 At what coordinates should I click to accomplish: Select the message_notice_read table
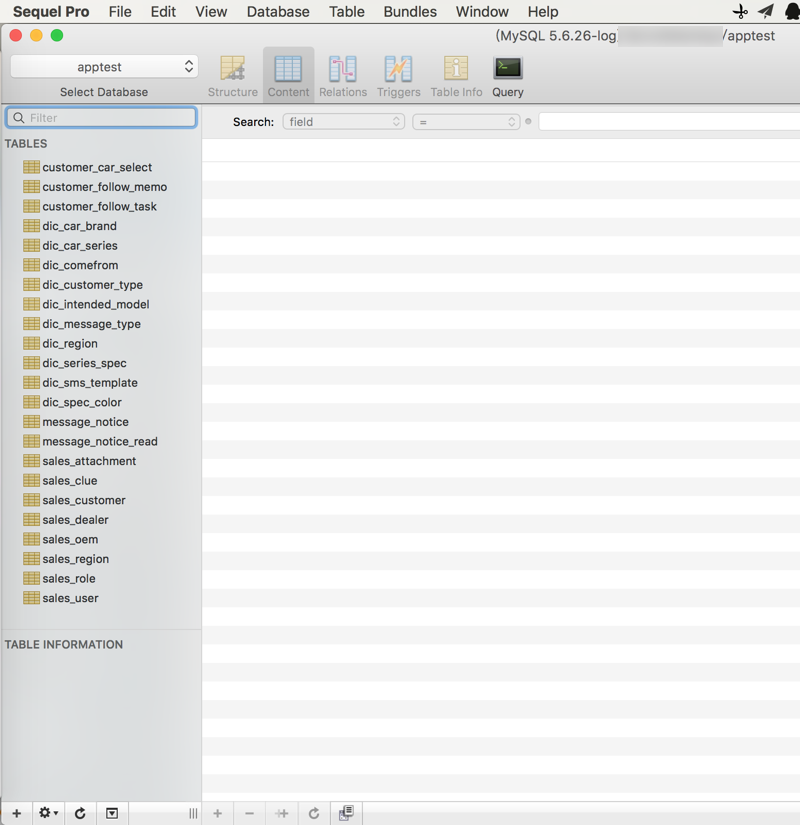click(102, 441)
